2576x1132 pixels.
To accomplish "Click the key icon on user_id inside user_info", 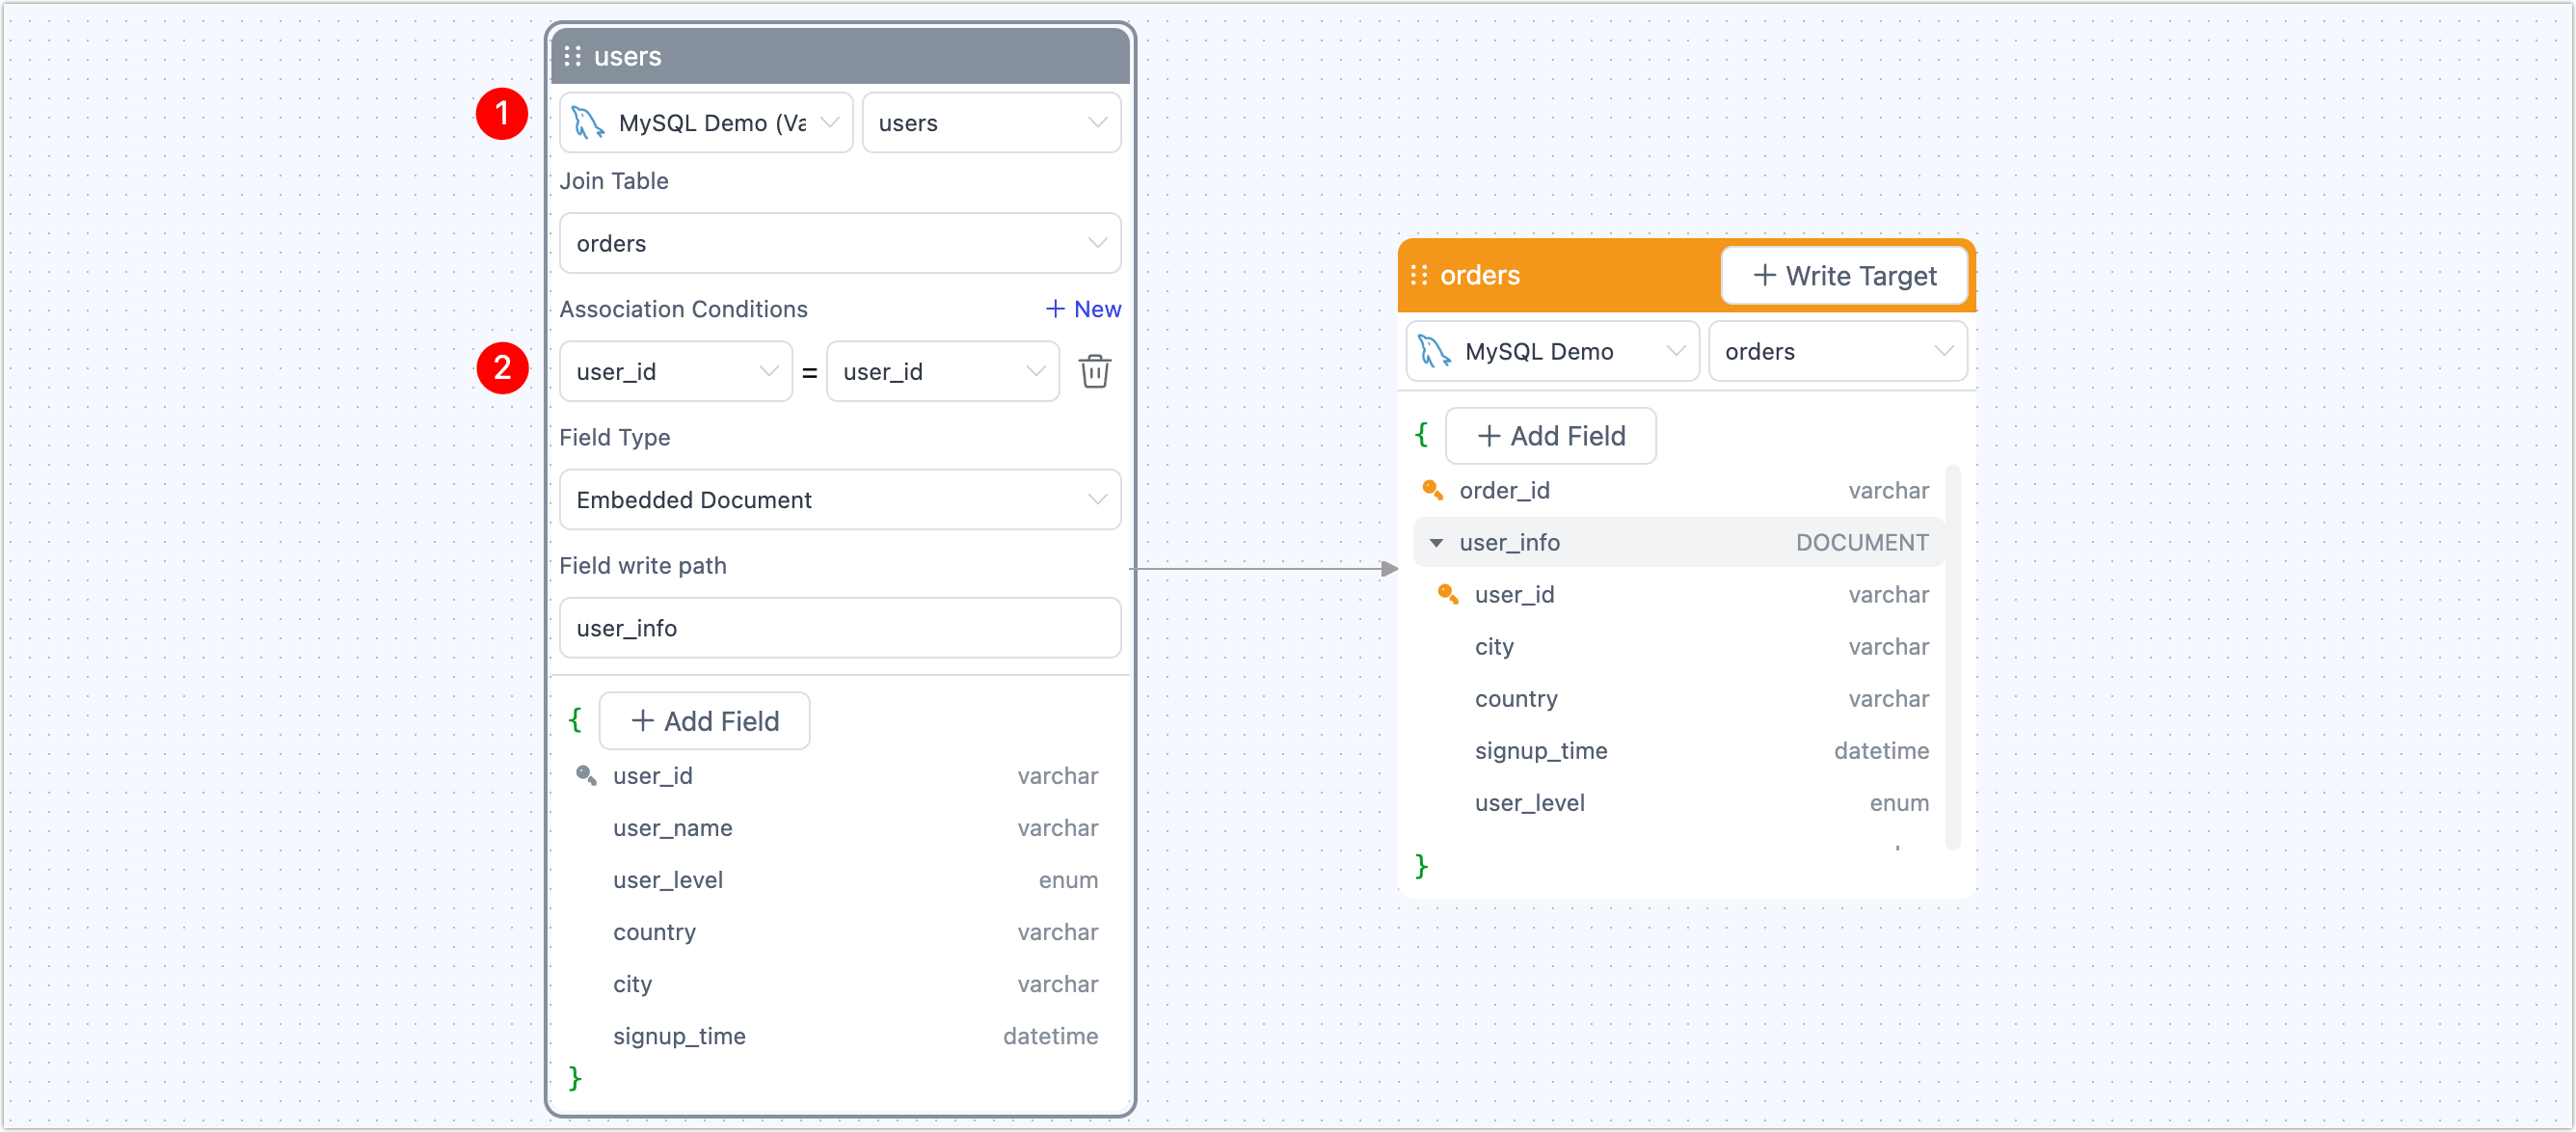I will click(x=1447, y=594).
